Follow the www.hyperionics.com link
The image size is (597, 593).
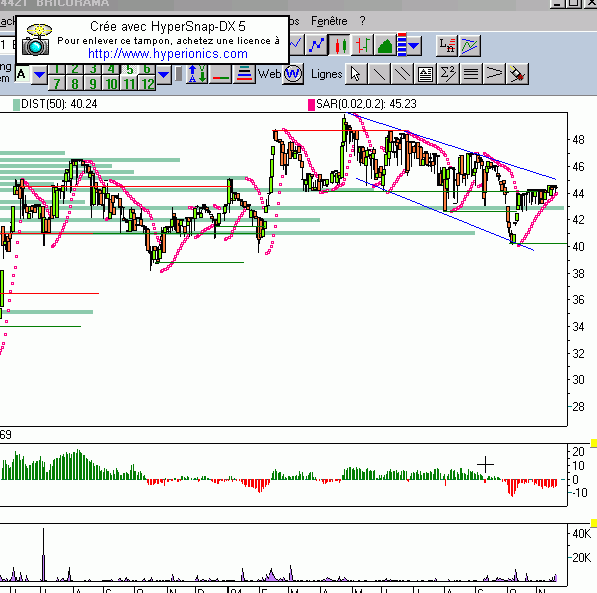pyautogui.click(x=168, y=54)
